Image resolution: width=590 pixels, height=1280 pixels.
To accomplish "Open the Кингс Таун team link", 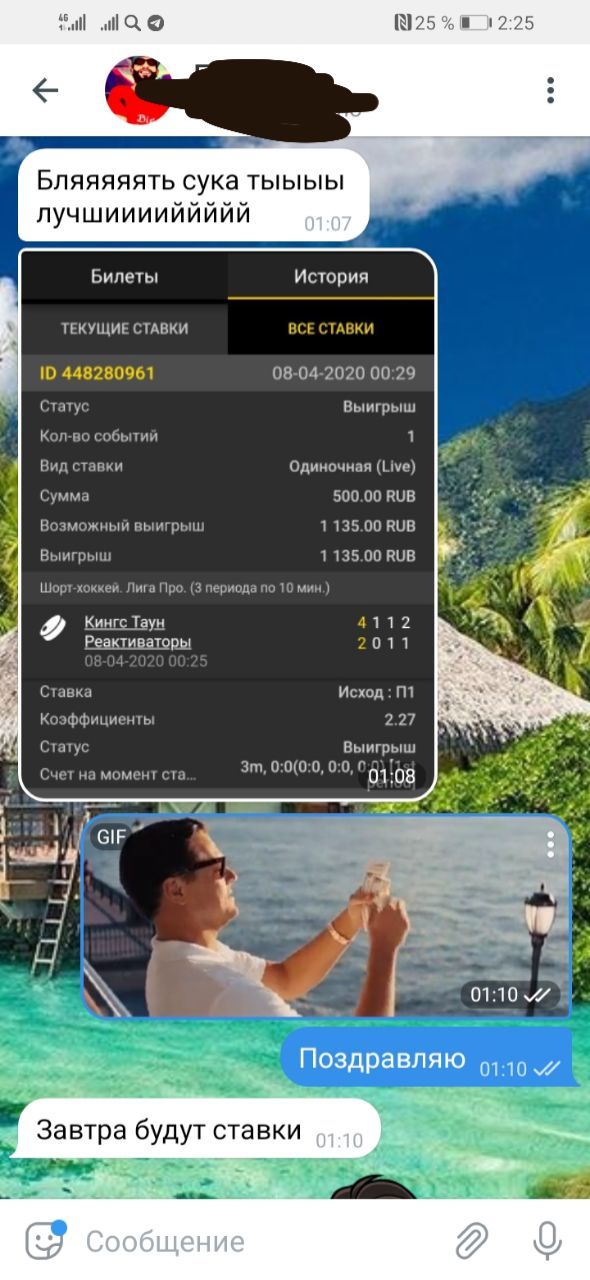I will tap(124, 622).
